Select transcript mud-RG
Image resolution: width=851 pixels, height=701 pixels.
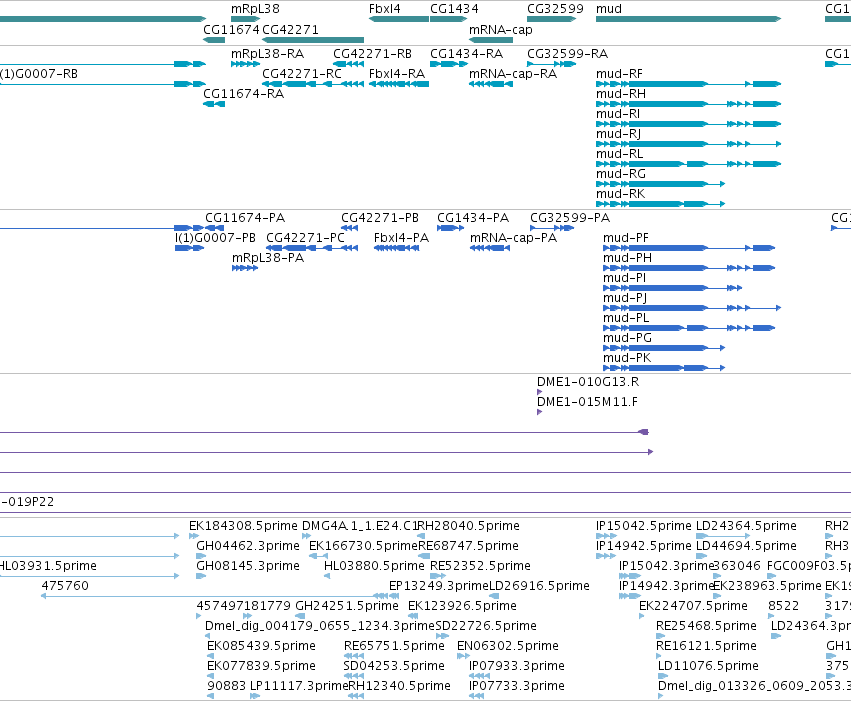620,174
